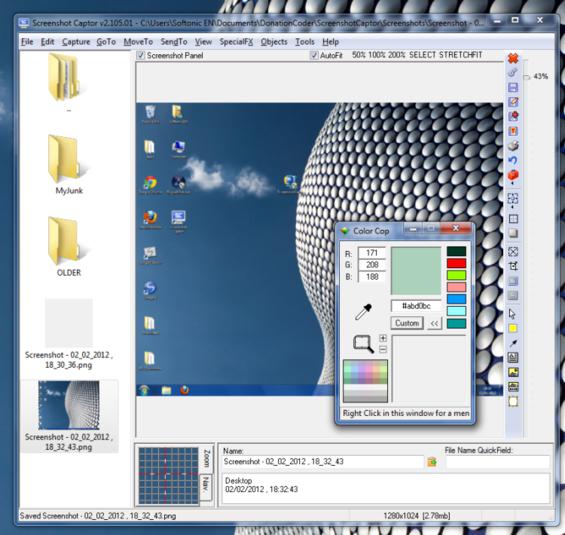
Task: Open the SpecialFX menu
Action: click(236, 42)
